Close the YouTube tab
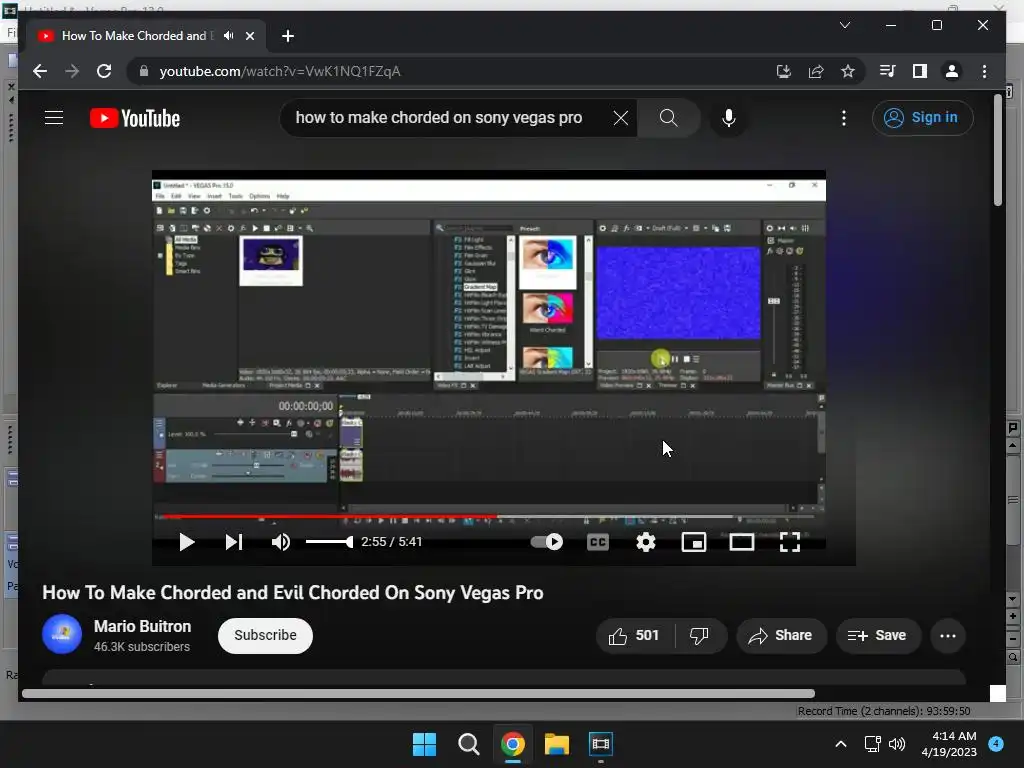Image resolution: width=1024 pixels, height=768 pixels. coord(249,36)
